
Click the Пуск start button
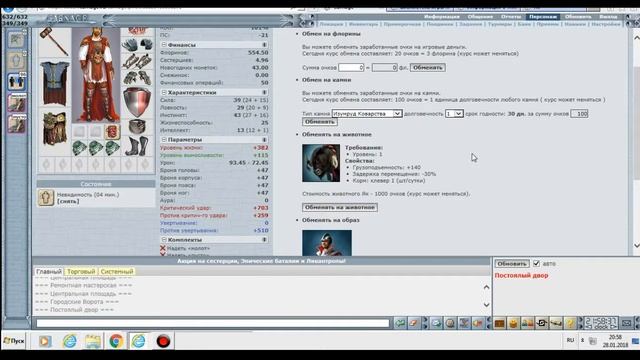click(14, 341)
